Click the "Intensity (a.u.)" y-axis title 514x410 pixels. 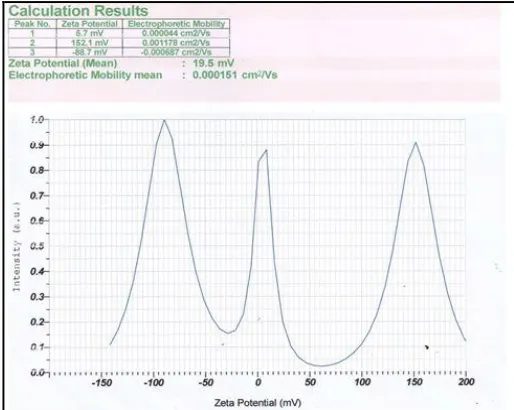pos(17,247)
